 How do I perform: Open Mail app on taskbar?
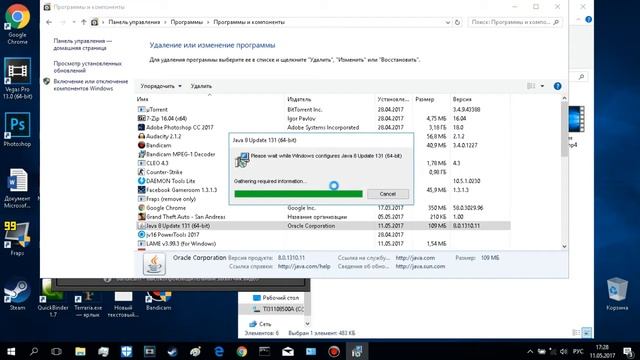(288, 351)
